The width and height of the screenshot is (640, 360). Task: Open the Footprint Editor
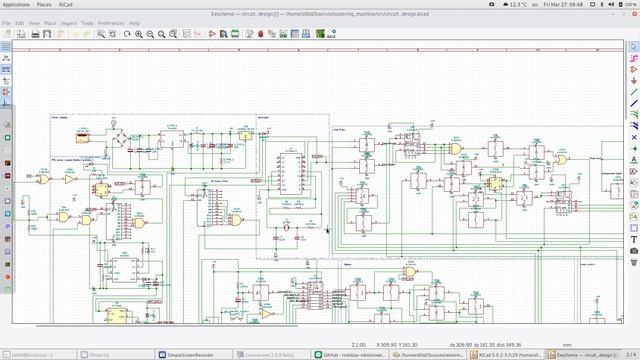point(235,34)
